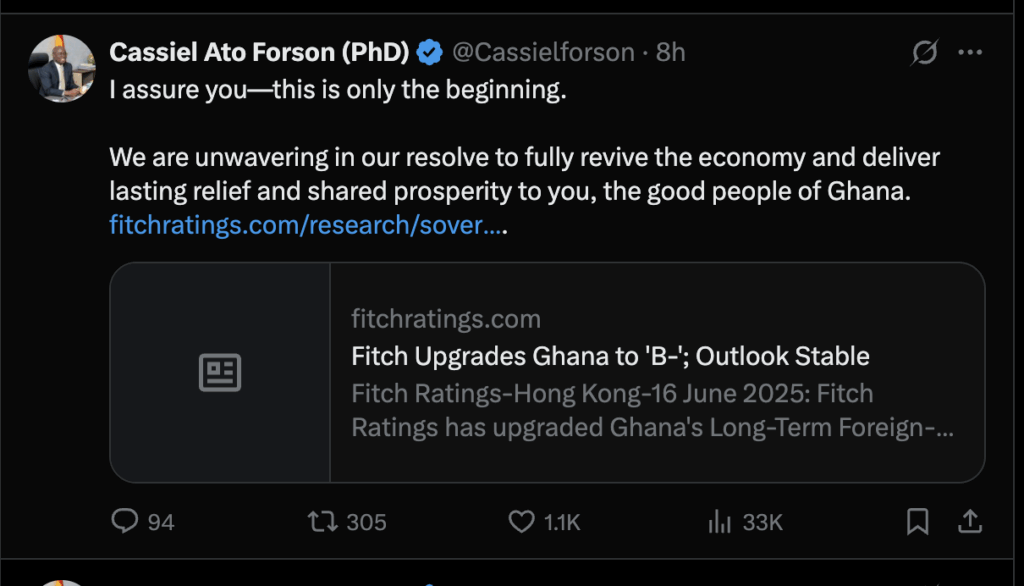The image size is (1024, 586).
Task: Open the three-dot More options menu
Action: pyautogui.click(x=969, y=52)
